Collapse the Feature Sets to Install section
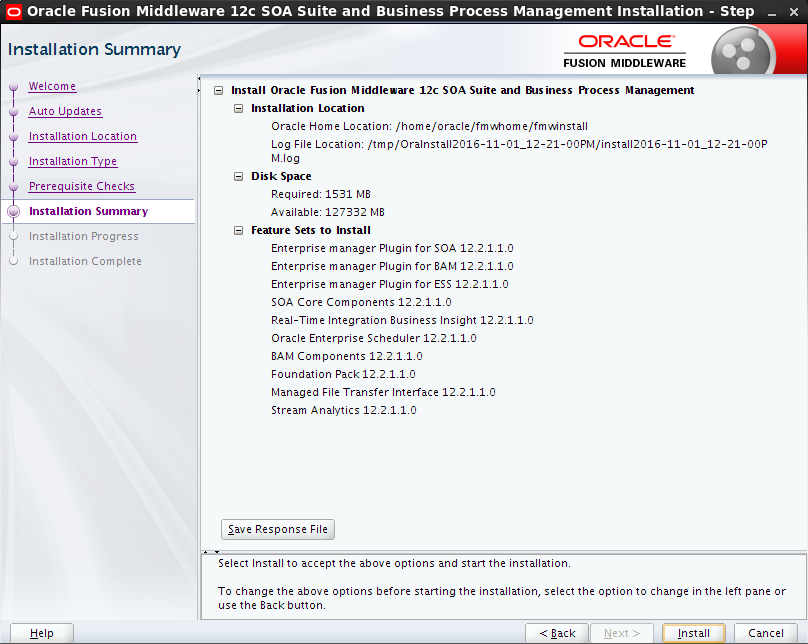Viewport: 808px width, 644px height. point(238,230)
